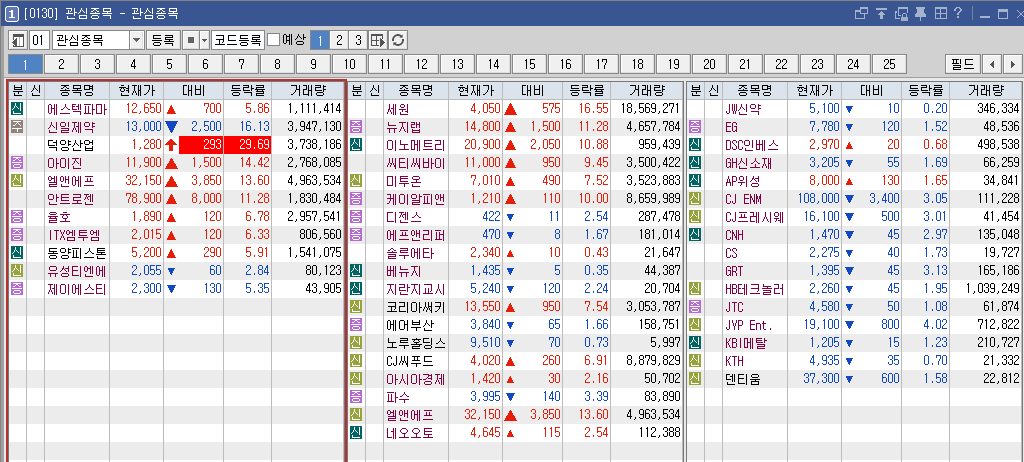This screenshot has width=1024, height=462.
Task: Click the 신 badge on the DSC인베스 row
Action: (696, 145)
